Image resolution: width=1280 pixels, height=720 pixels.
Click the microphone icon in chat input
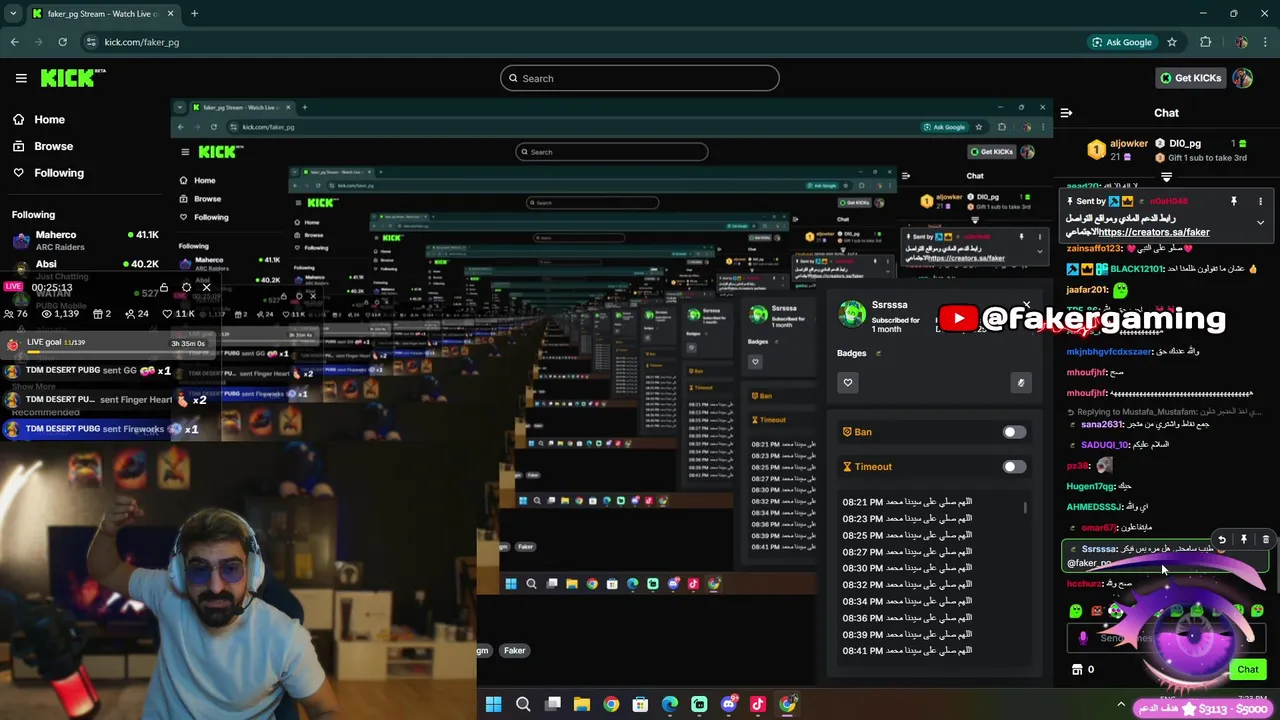point(1083,638)
